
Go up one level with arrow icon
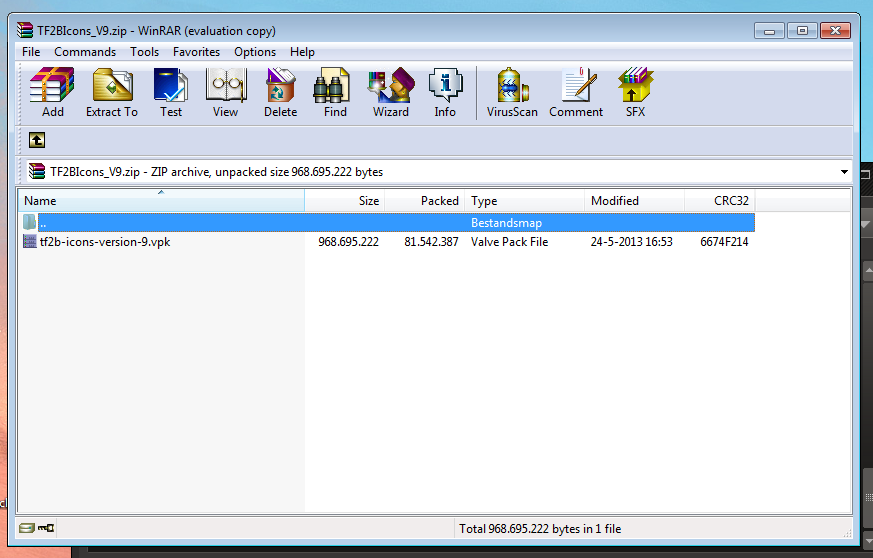click(x=37, y=140)
